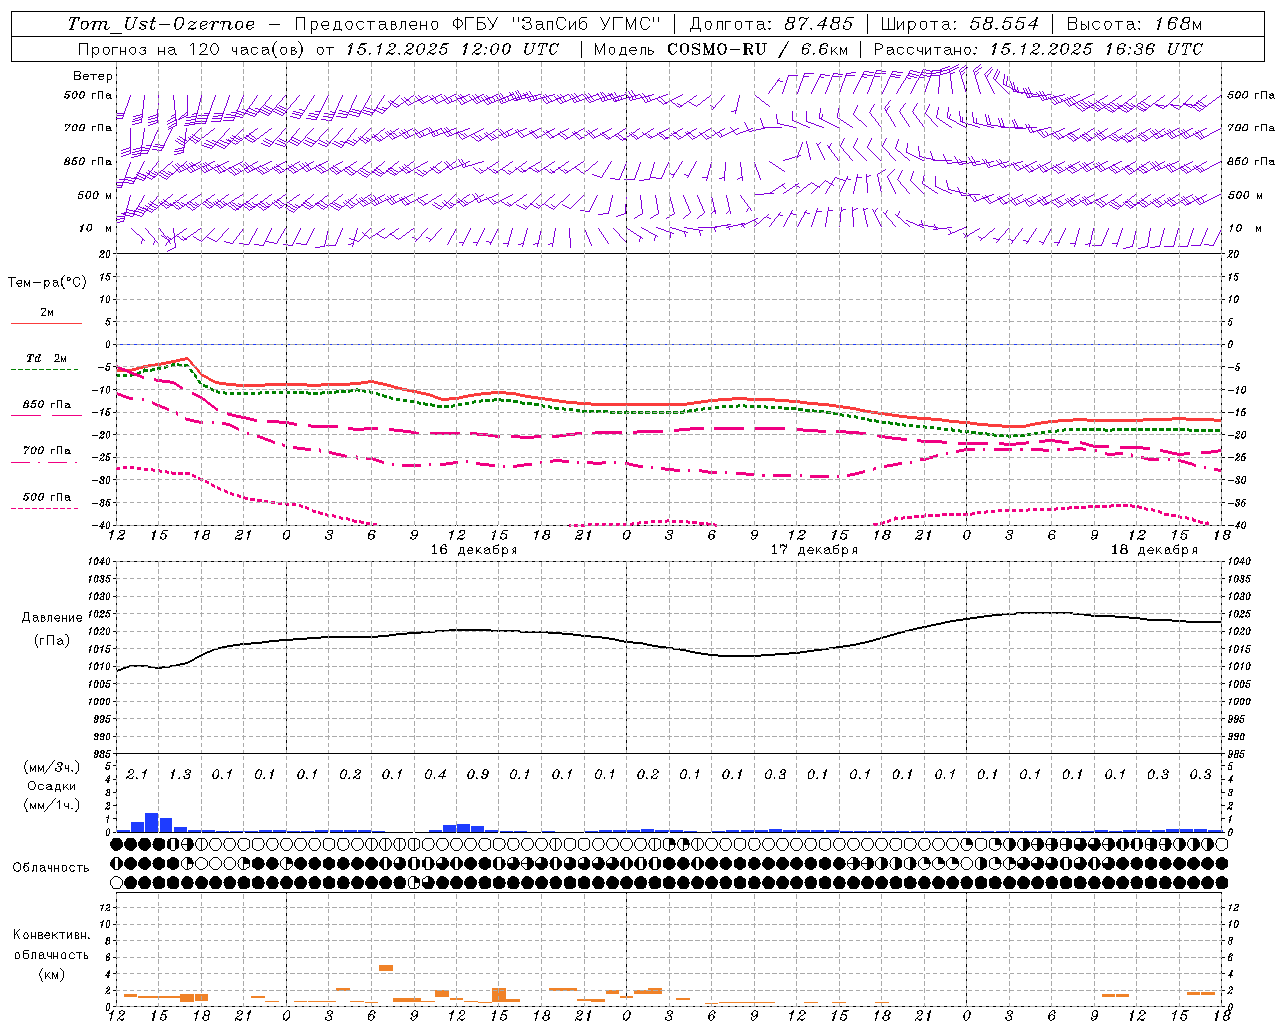The width and height of the screenshot is (1280, 1024).
Task: Click the "700 гПа" temperature legend label
Action: [46, 451]
